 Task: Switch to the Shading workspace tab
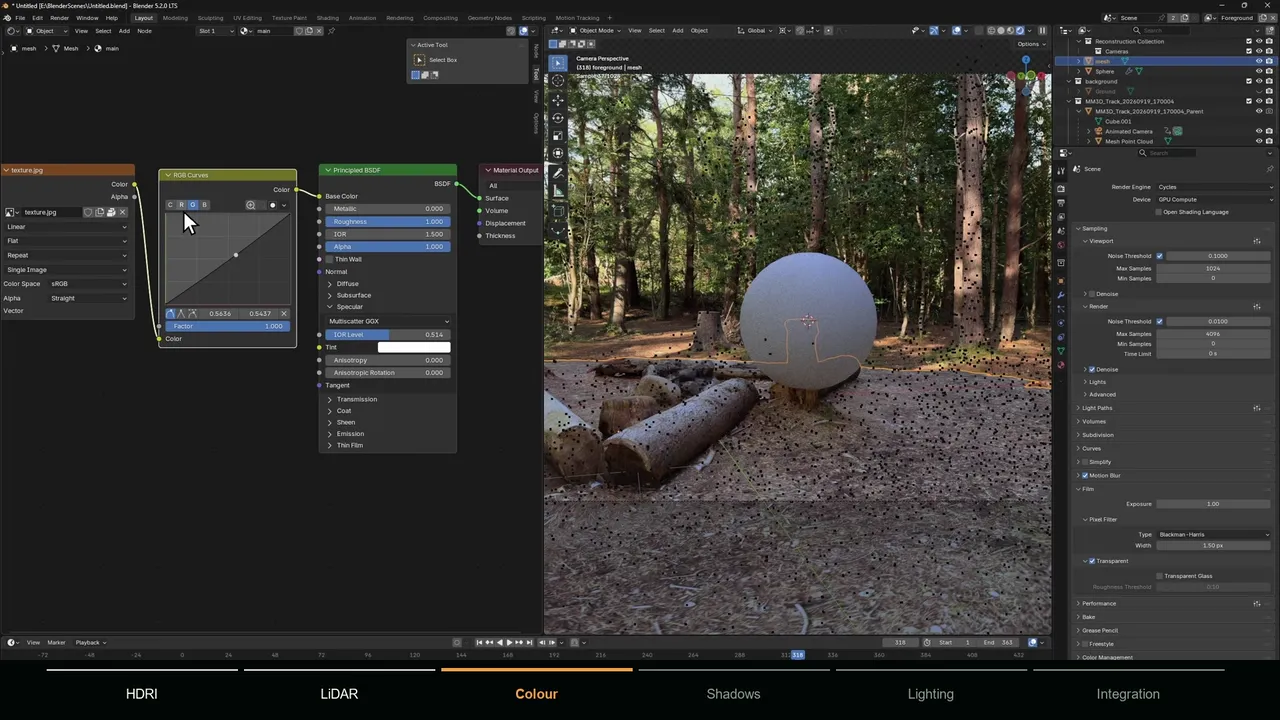click(x=327, y=18)
